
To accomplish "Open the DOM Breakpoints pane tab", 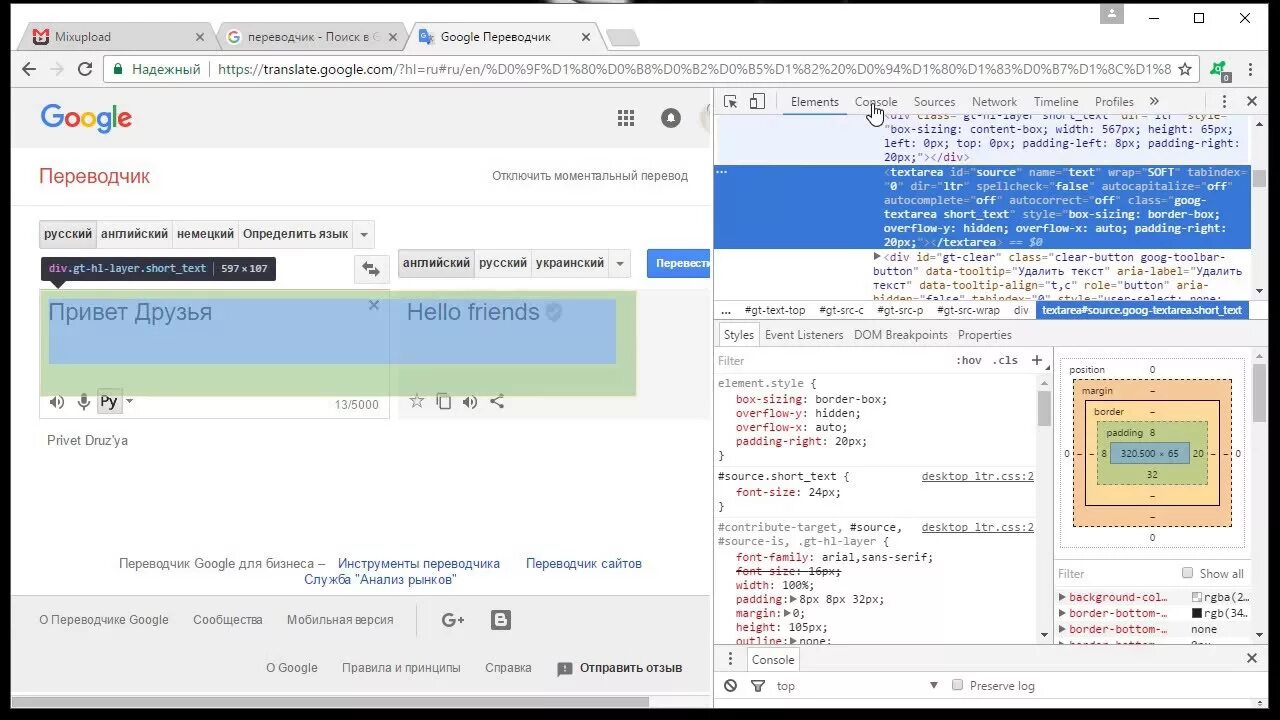I will point(900,335).
